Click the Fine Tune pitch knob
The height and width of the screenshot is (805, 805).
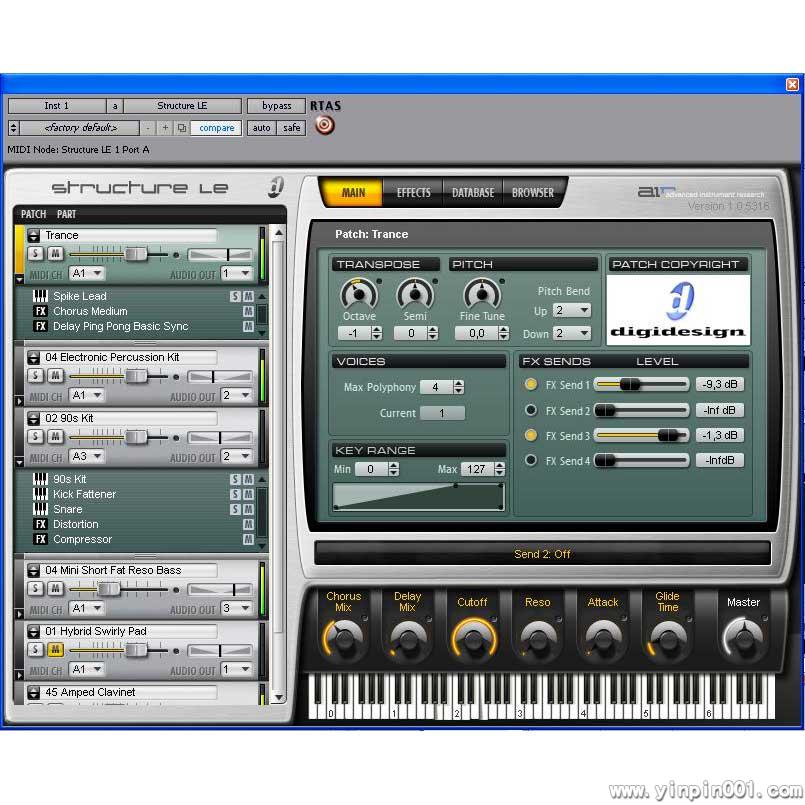tap(481, 294)
